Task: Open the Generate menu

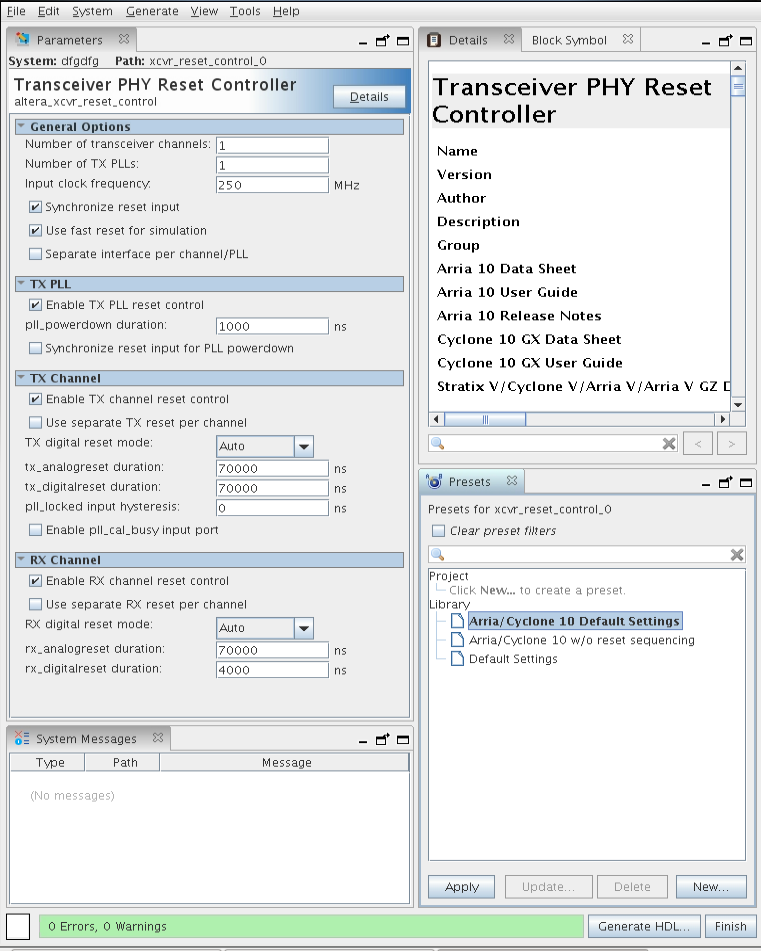Action: 152,11
